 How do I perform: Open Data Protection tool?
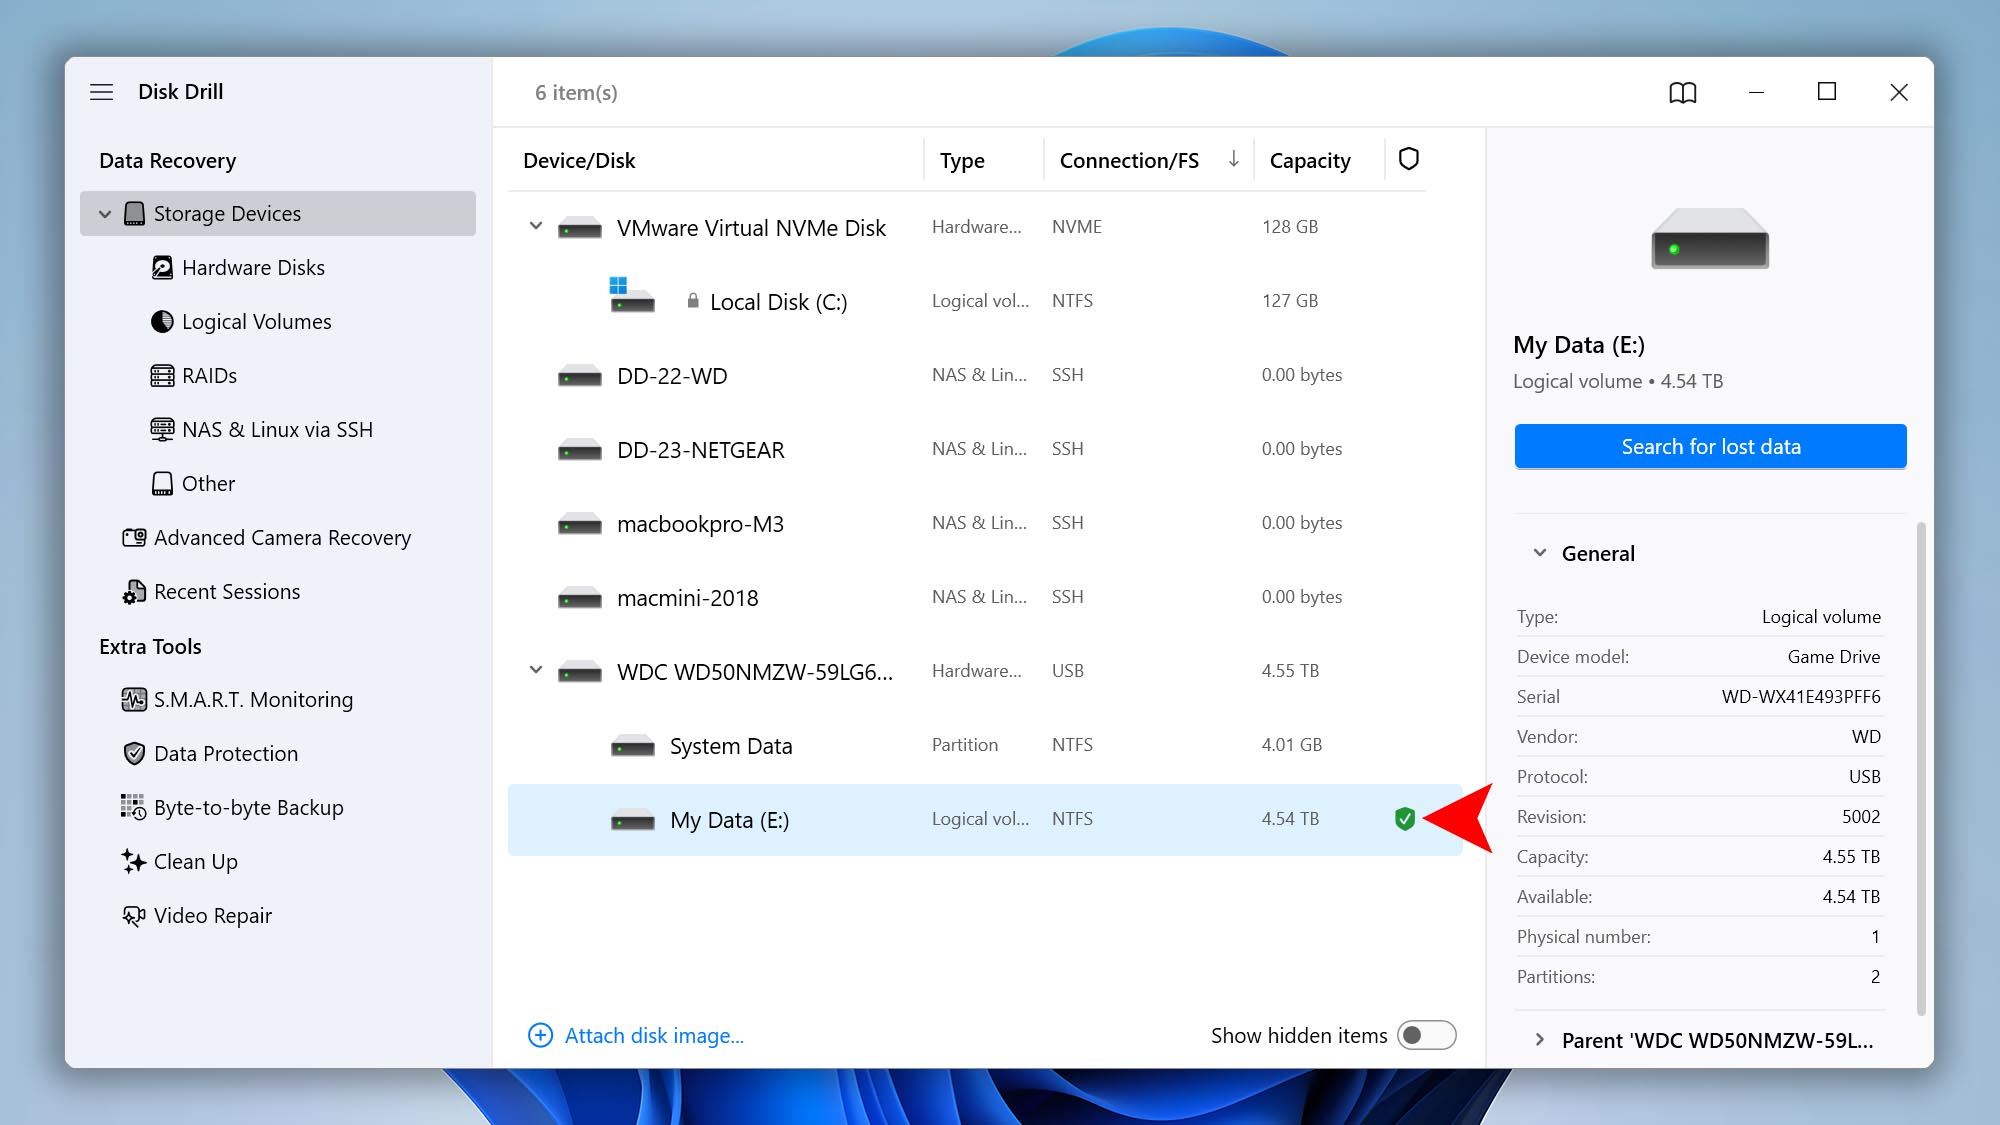pos(226,754)
